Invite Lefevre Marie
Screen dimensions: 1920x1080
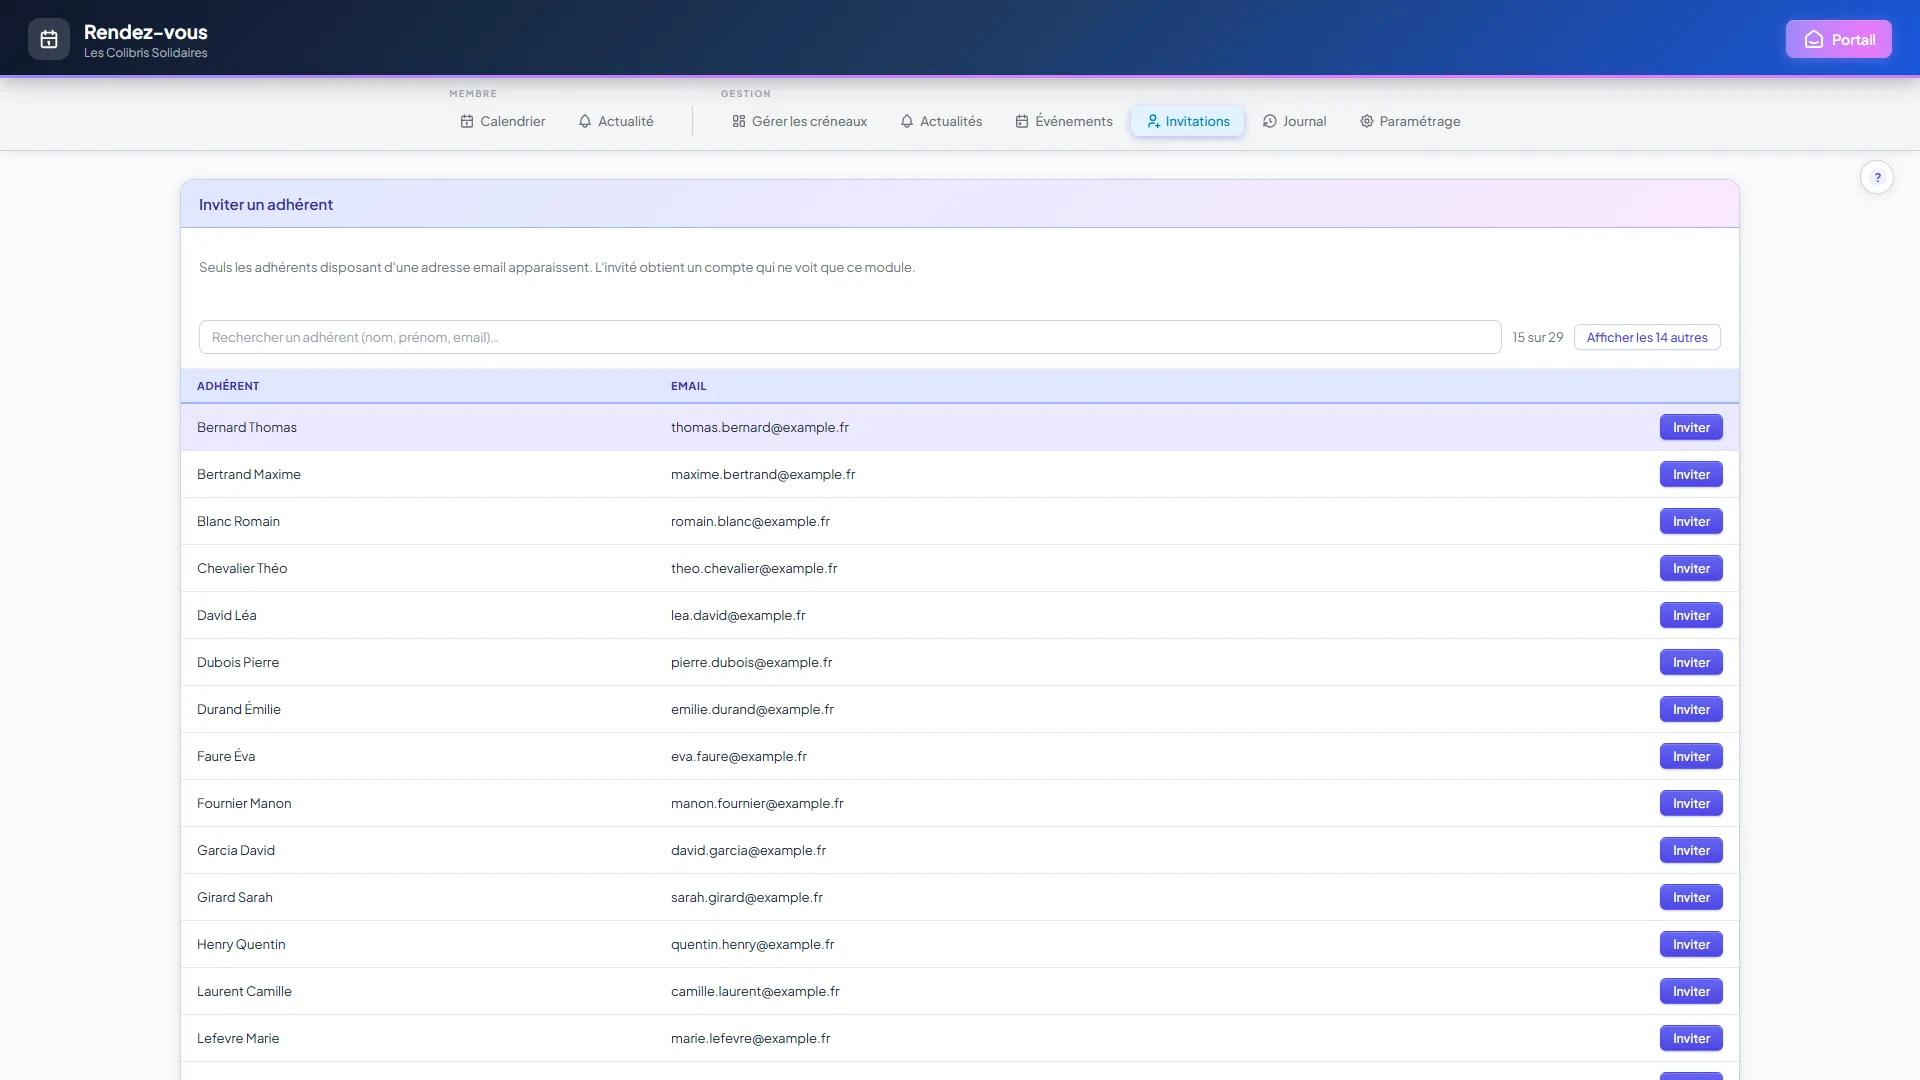coord(1691,1039)
